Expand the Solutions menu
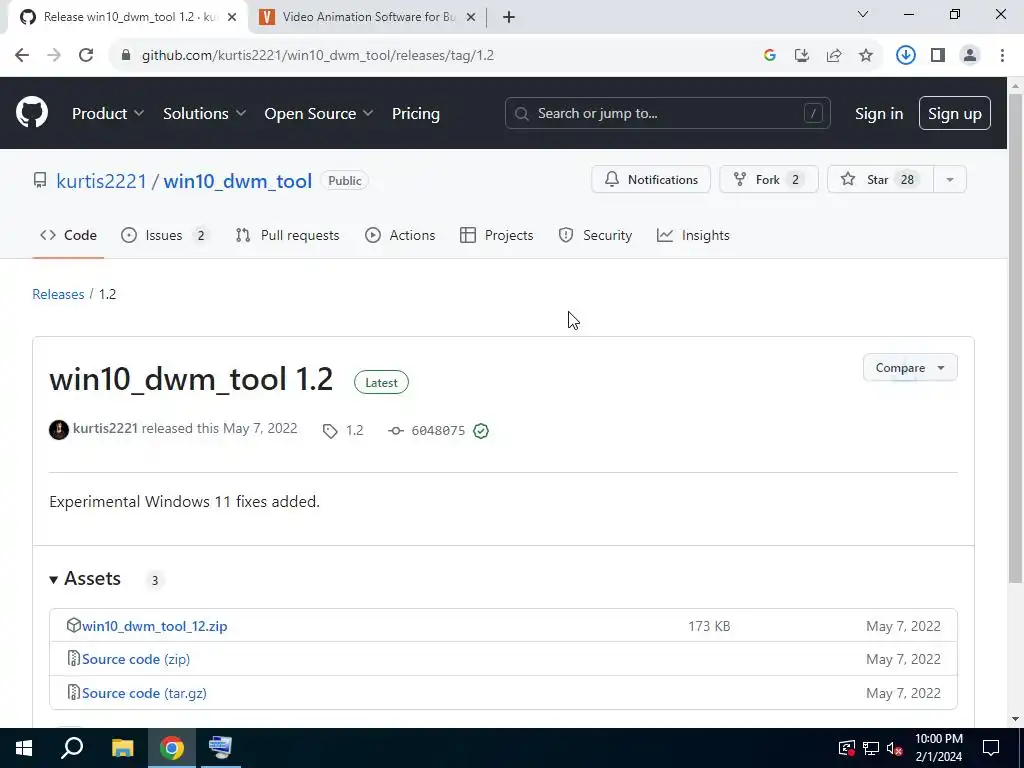The width and height of the screenshot is (1024, 768). pyautogui.click(x=204, y=114)
